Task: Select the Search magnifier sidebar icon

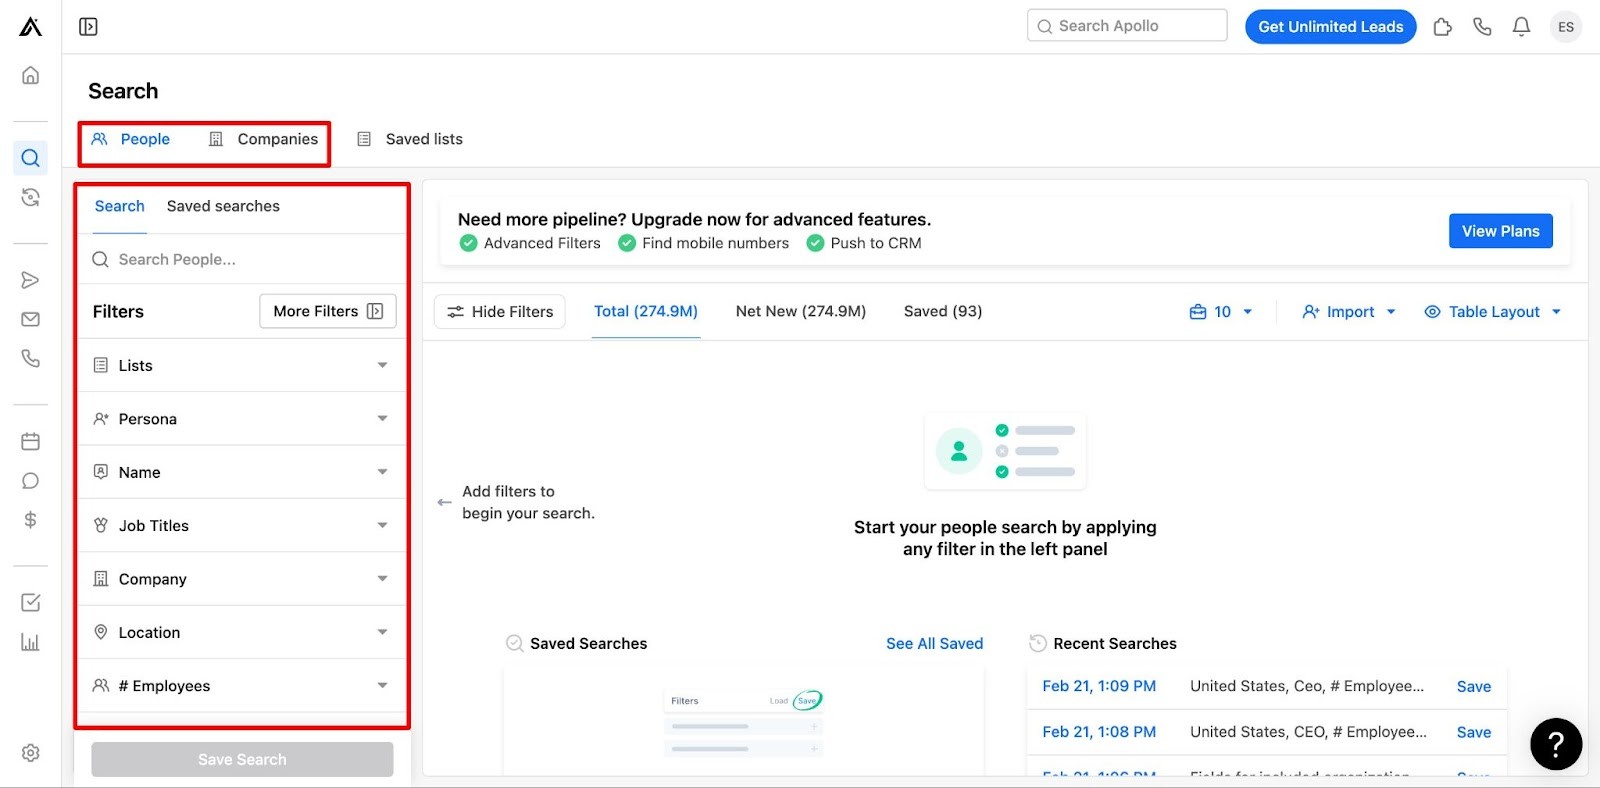Action: click(31, 158)
